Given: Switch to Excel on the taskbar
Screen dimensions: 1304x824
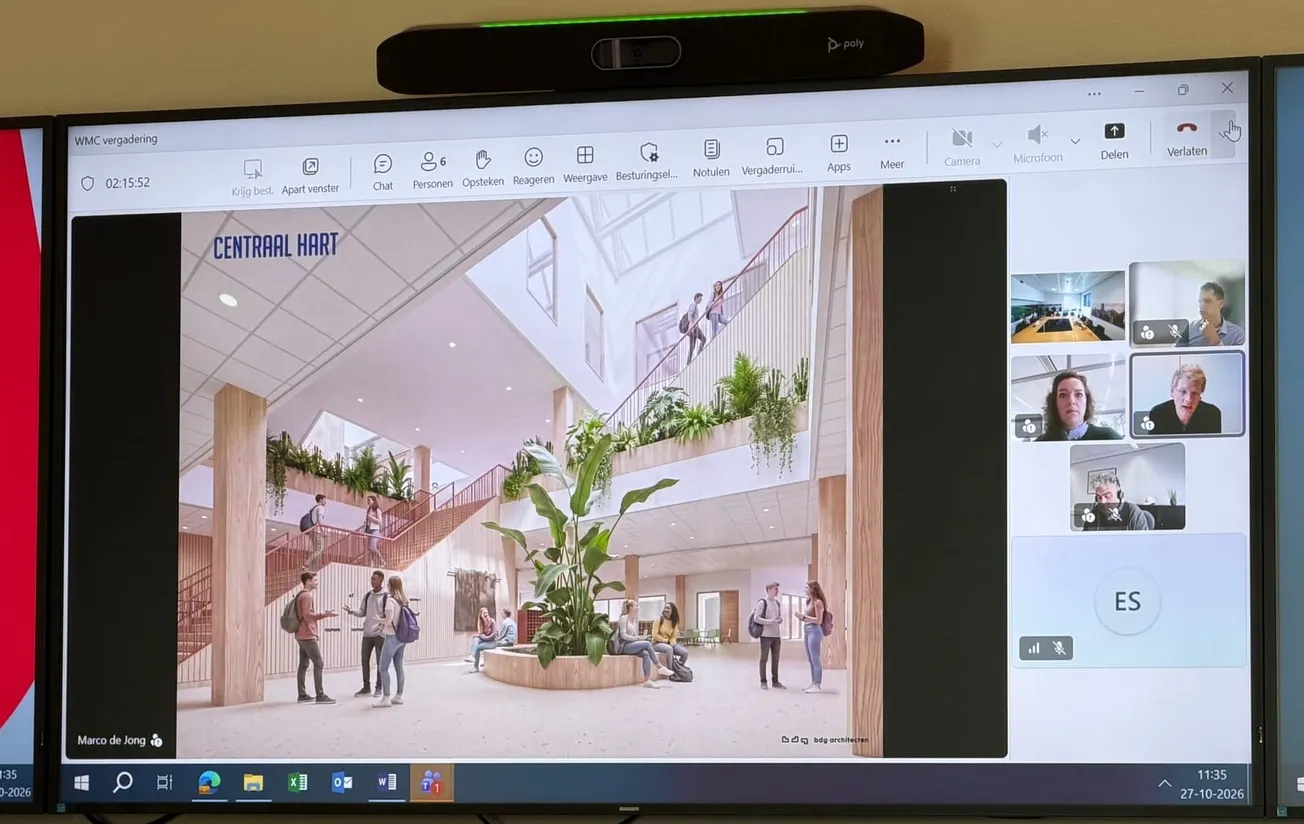Looking at the screenshot, I should [297, 783].
